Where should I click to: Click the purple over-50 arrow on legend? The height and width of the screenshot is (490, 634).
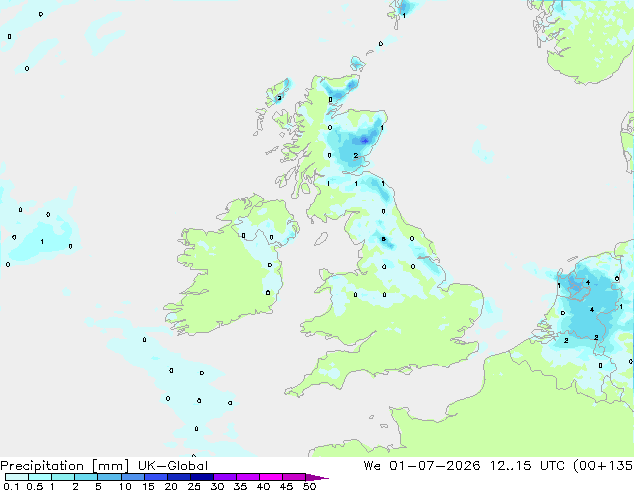(x=317, y=477)
